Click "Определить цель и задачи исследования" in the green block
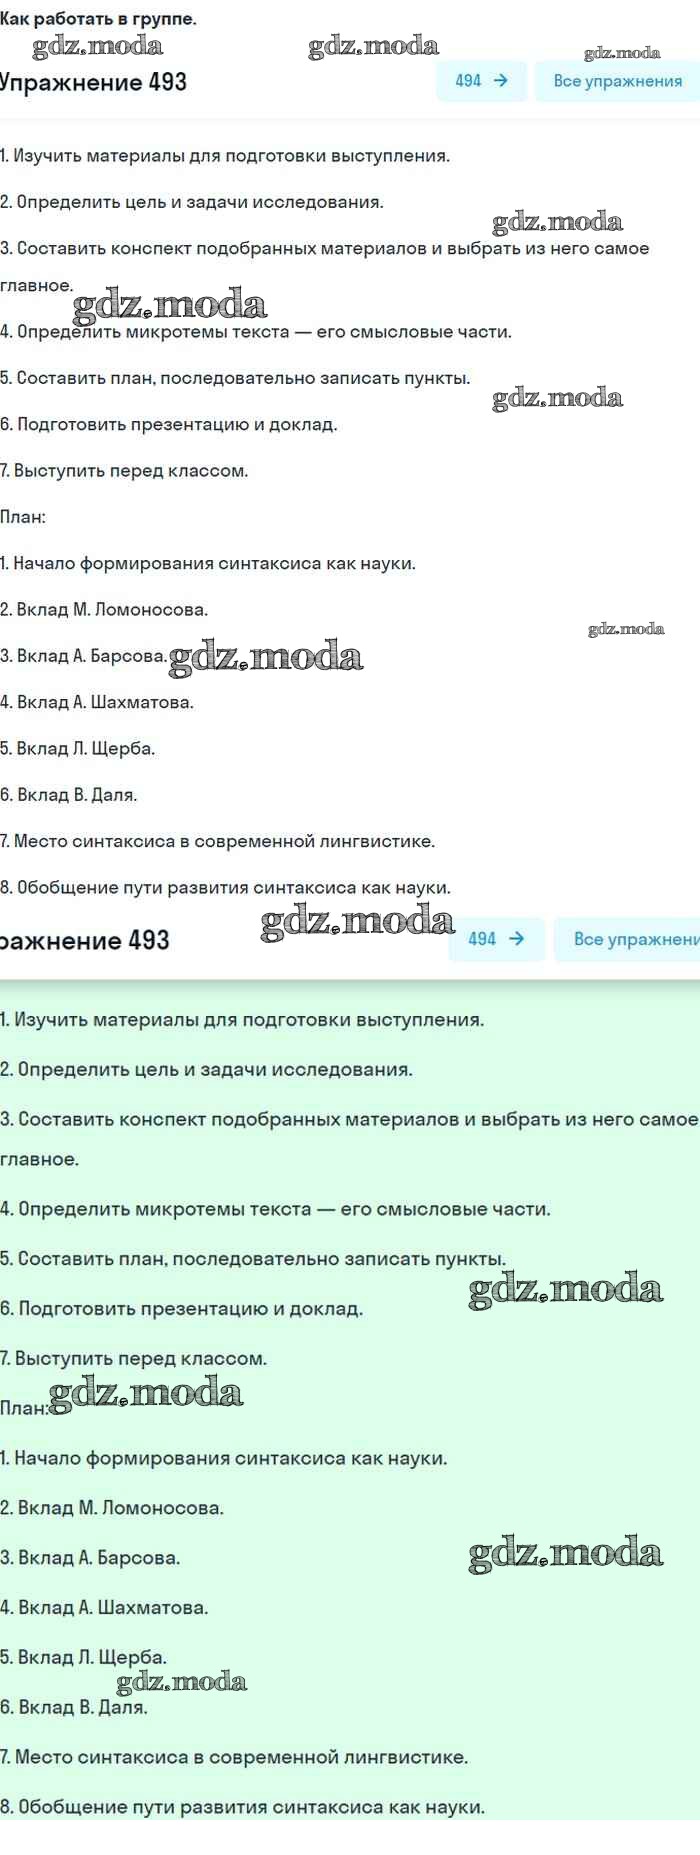 point(206,1069)
